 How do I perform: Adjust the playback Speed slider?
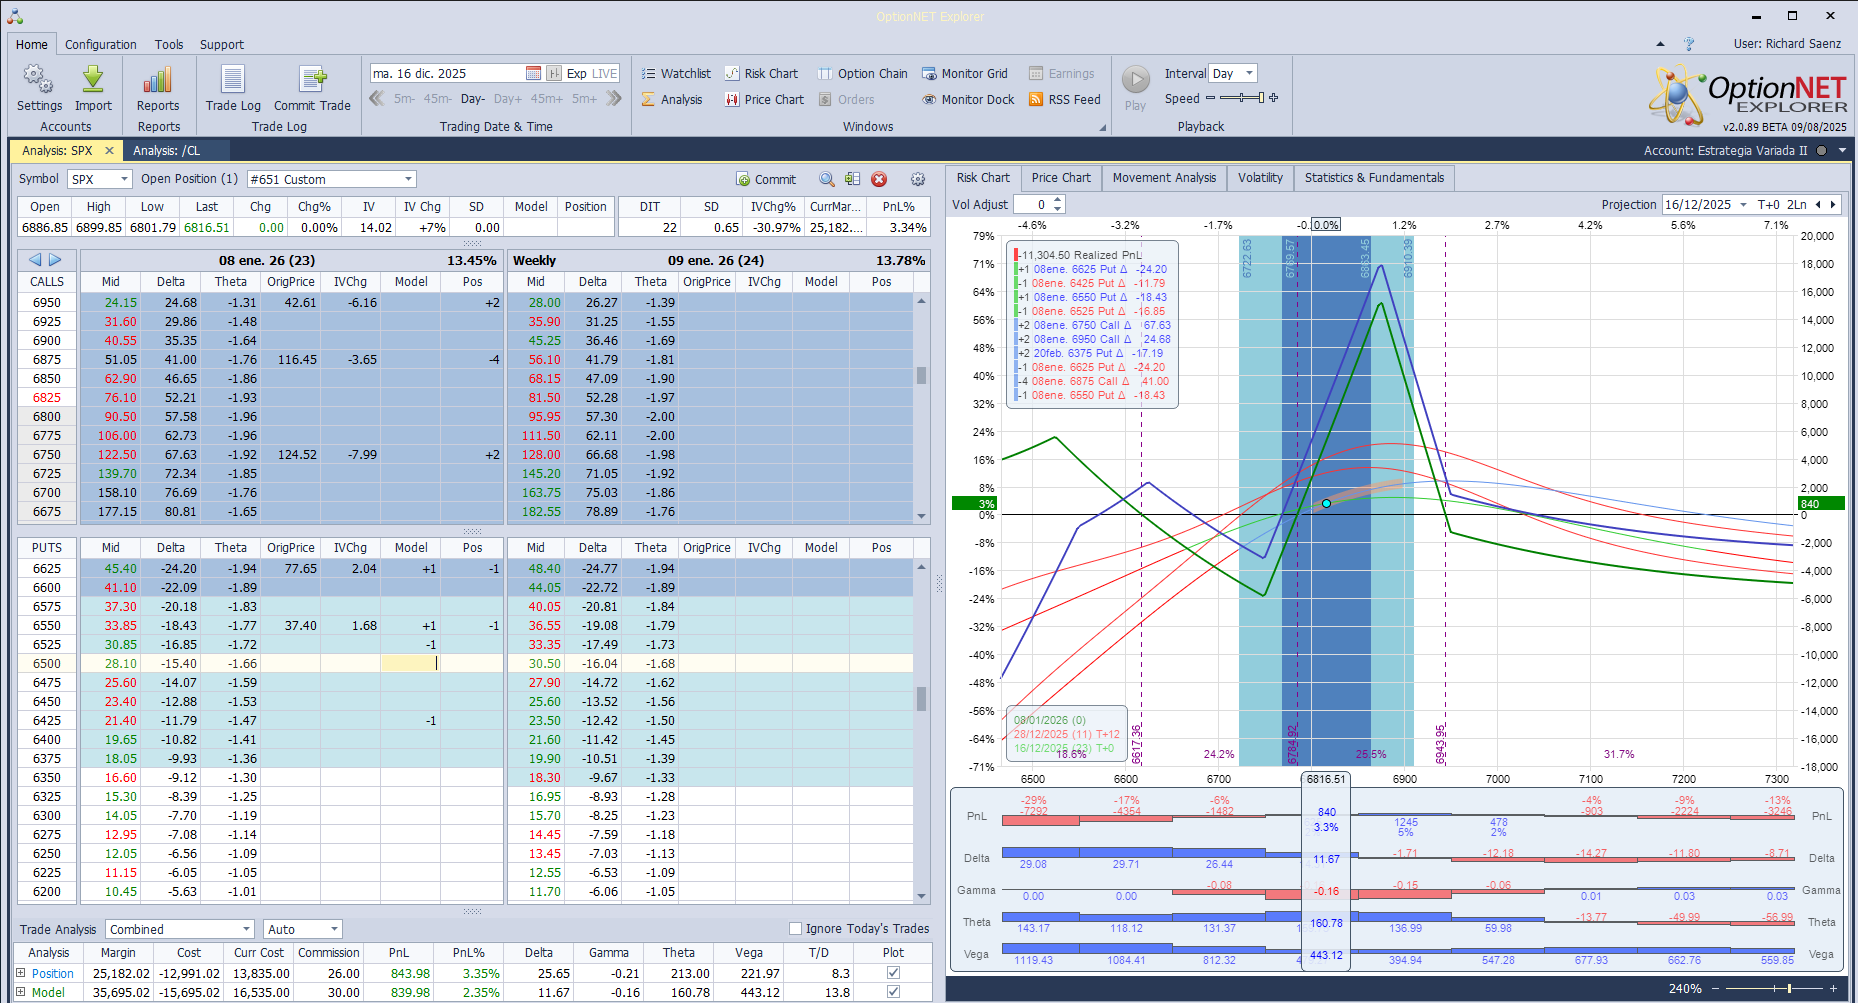tap(1242, 98)
